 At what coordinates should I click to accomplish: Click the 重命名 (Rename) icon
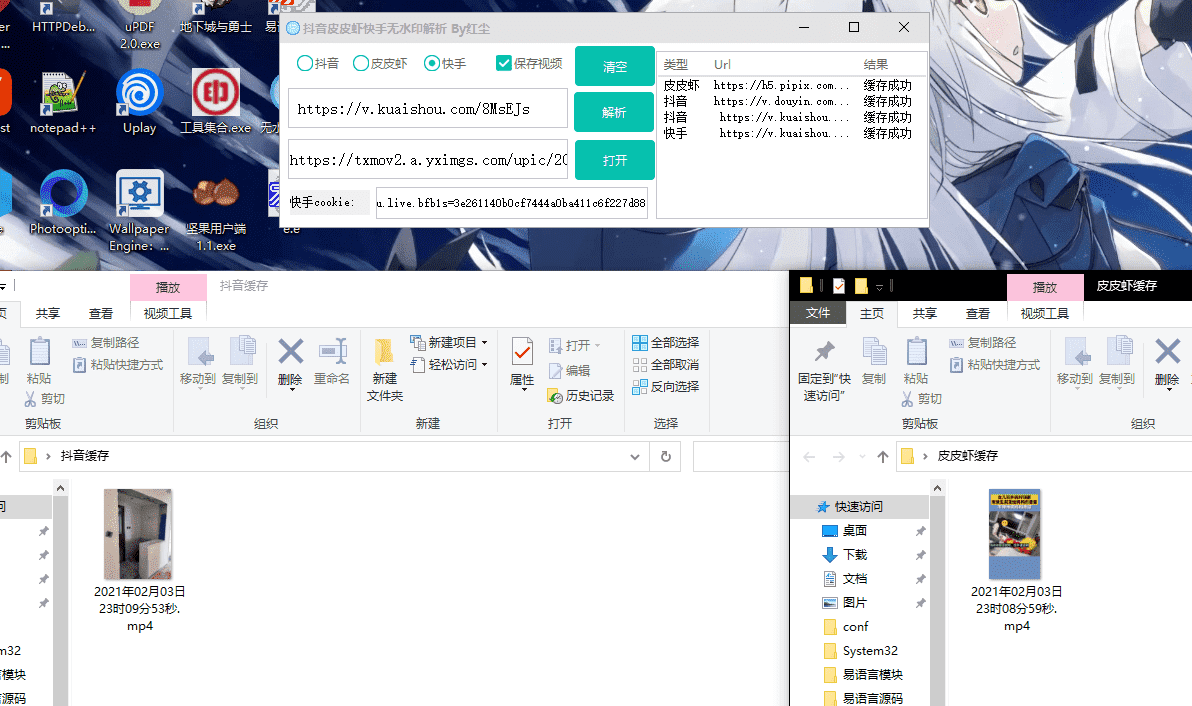pos(332,352)
